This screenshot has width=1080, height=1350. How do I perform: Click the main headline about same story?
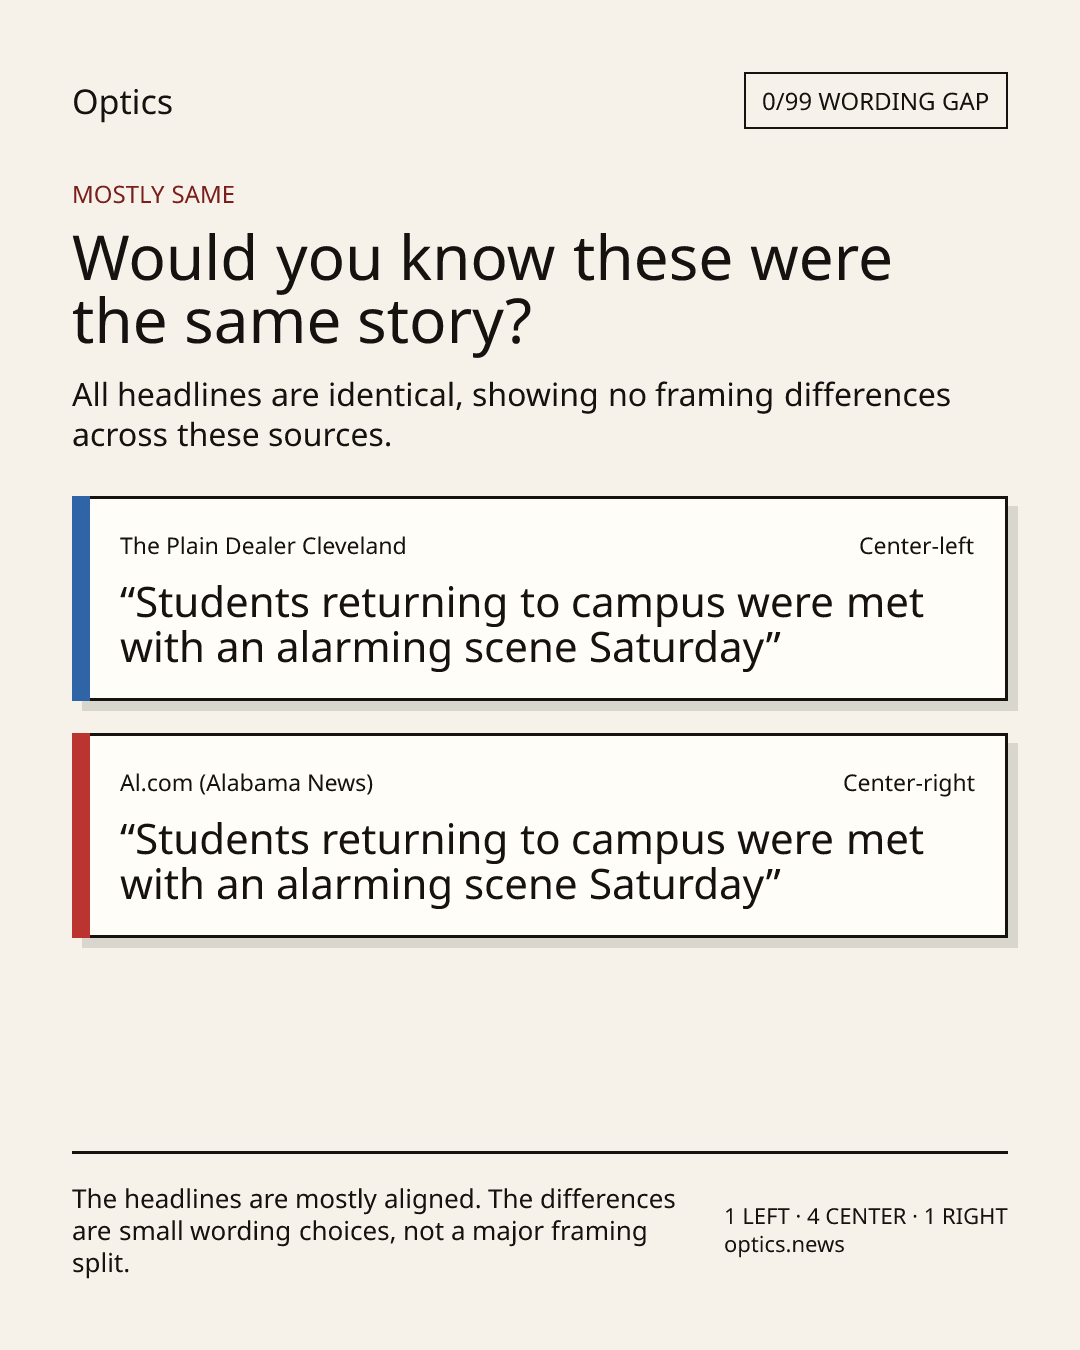pos(482,289)
